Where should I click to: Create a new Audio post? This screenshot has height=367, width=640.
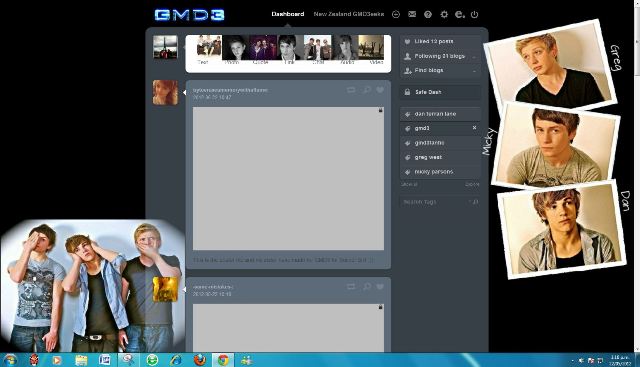point(345,50)
